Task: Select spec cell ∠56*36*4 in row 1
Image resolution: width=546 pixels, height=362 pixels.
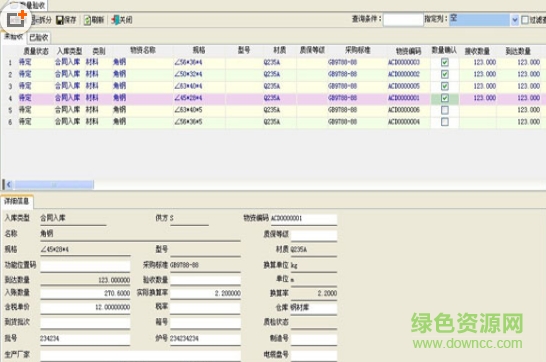Action: 199,62
